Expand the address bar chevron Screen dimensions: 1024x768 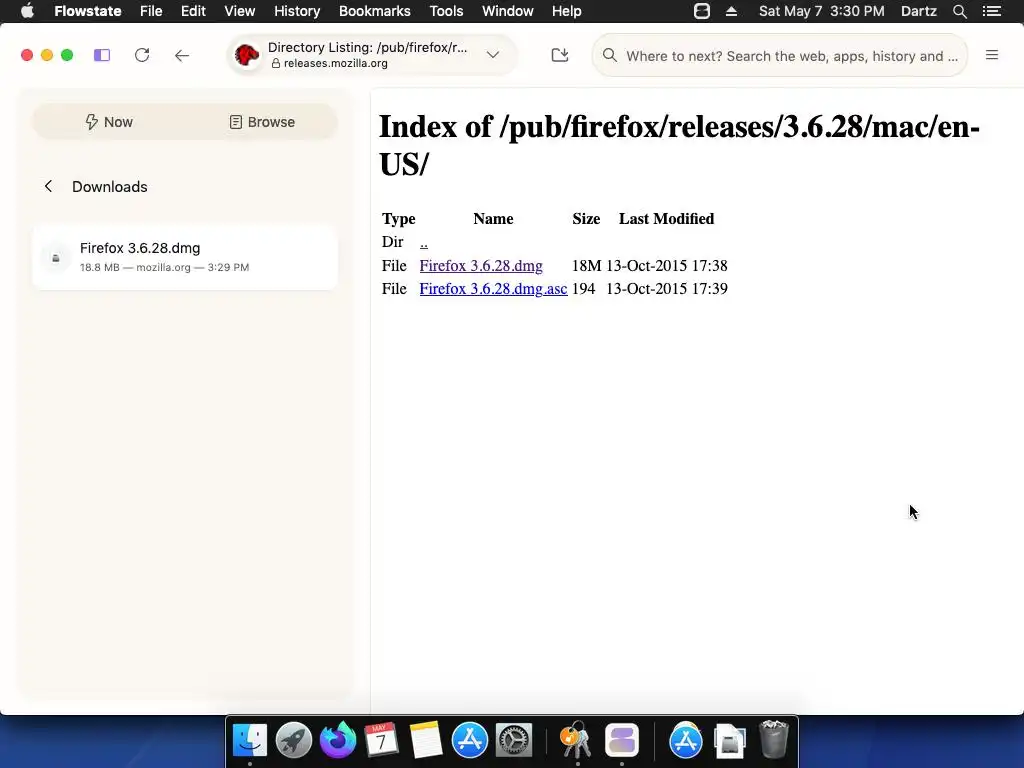point(493,55)
